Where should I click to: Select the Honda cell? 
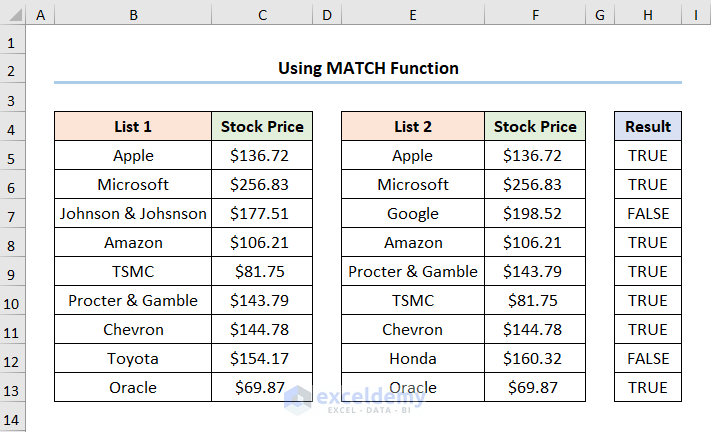(x=413, y=359)
